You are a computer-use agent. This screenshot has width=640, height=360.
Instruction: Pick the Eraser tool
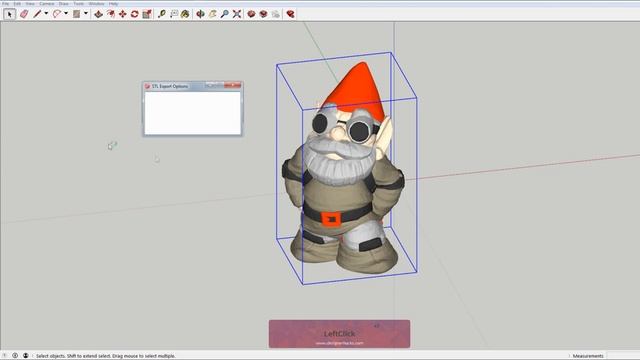(x=24, y=14)
